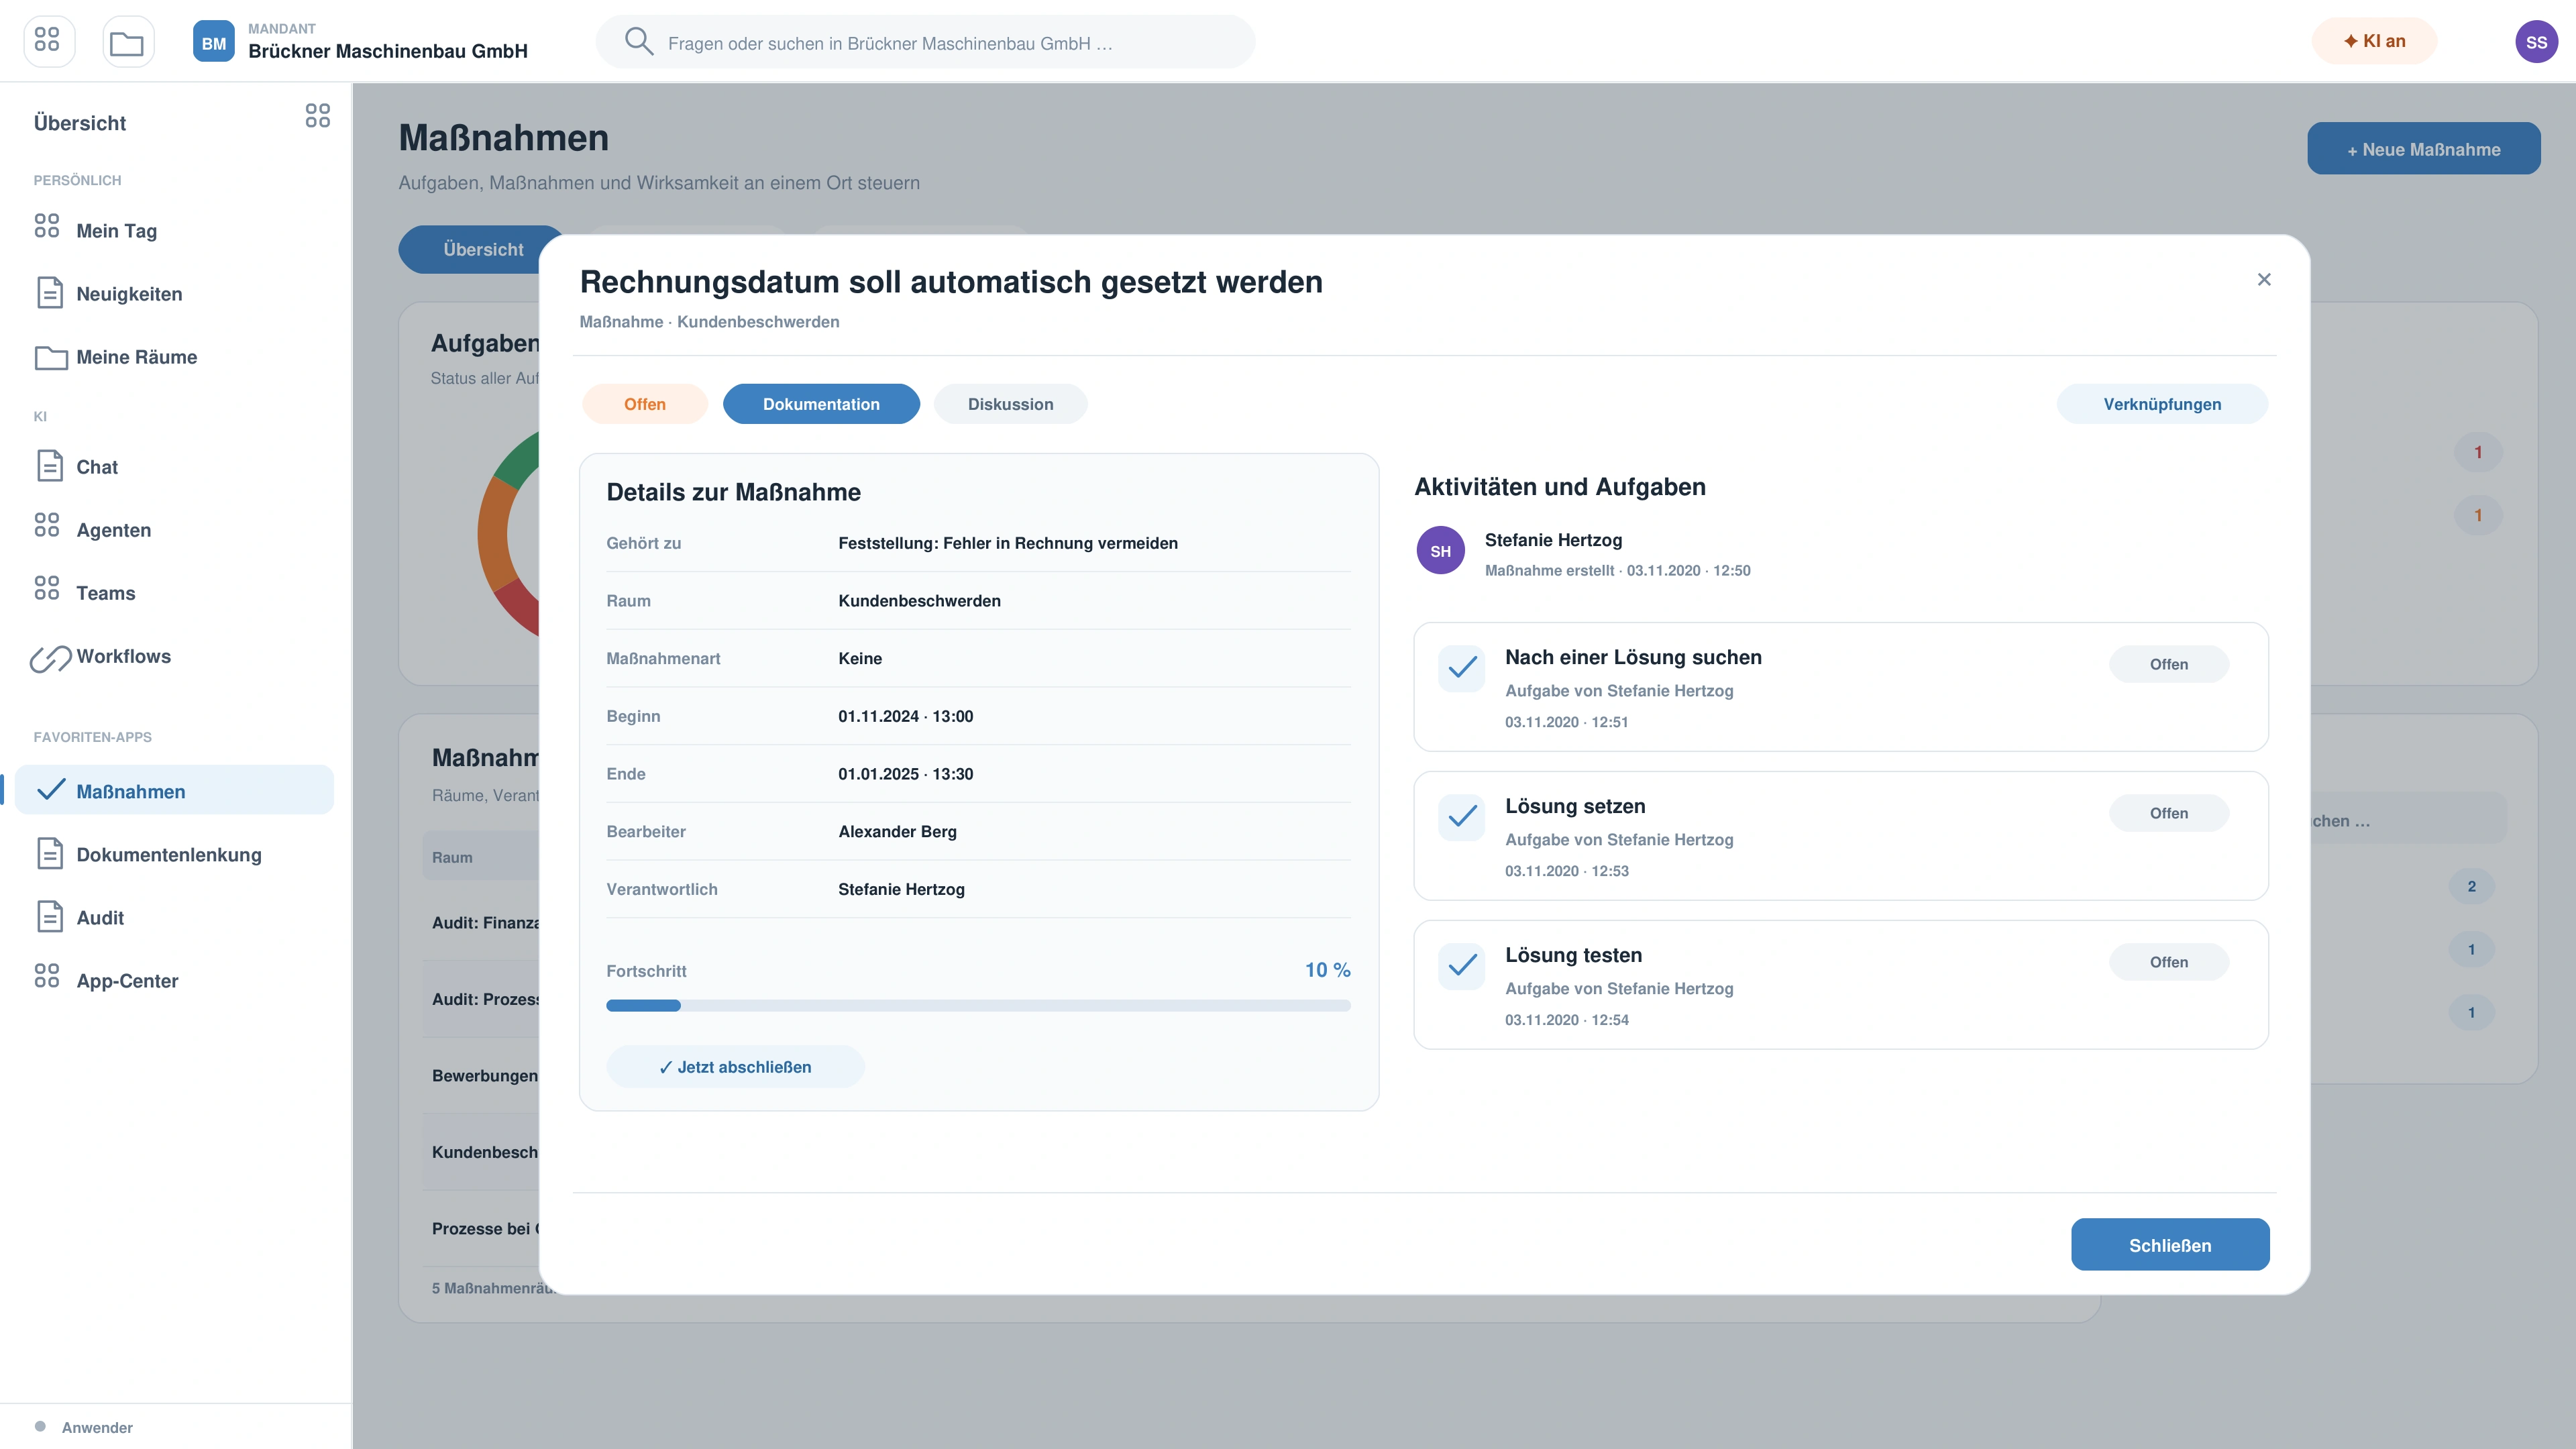Click the Verknüpfungen button
This screenshot has height=1449, width=2576.
[x=2162, y=404]
